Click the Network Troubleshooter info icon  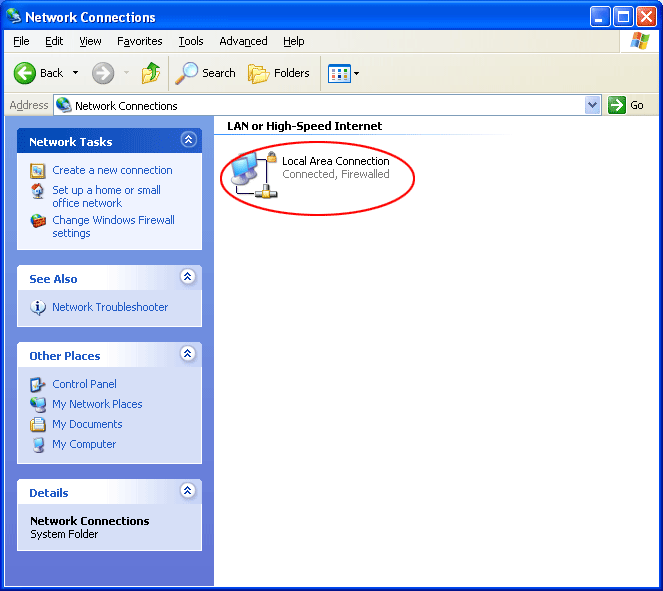click(x=38, y=307)
